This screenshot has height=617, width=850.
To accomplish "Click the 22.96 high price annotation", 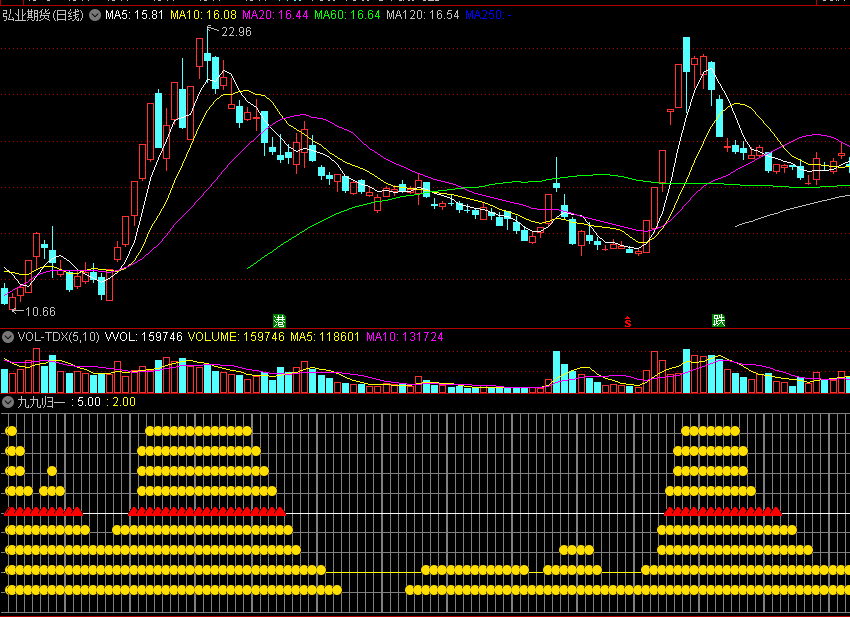I will [x=236, y=32].
